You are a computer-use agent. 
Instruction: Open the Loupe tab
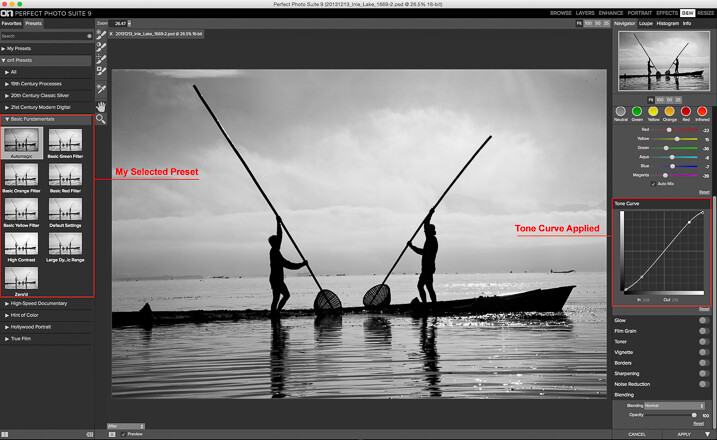(x=646, y=23)
